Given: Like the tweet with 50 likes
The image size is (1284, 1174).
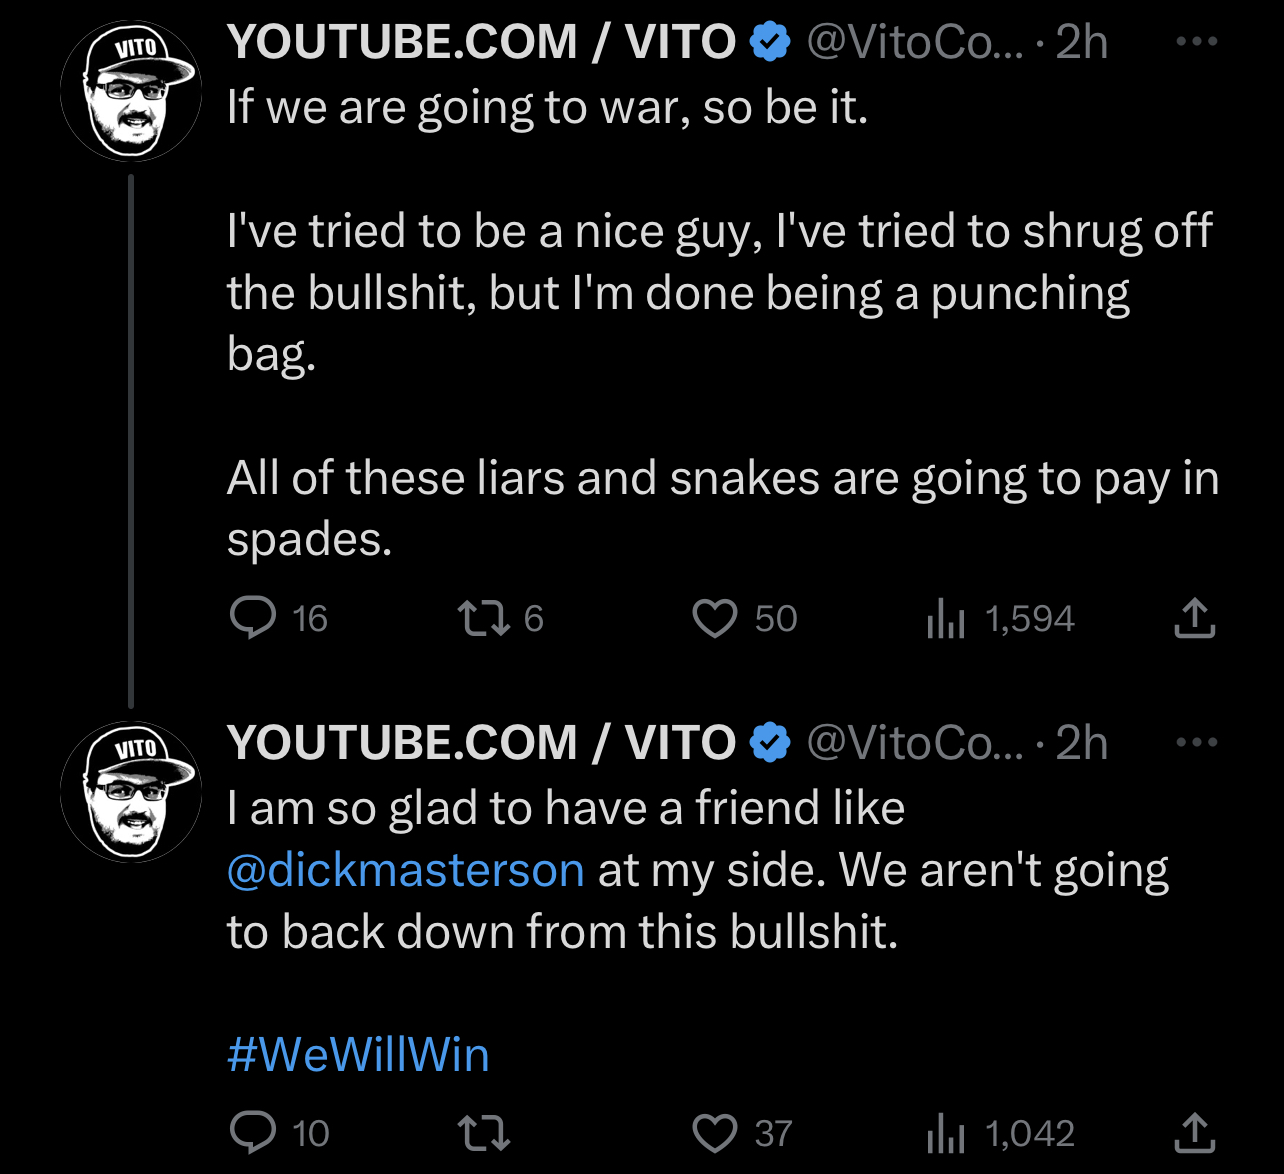Looking at the screenshot, I should click(x=715, y=618).
